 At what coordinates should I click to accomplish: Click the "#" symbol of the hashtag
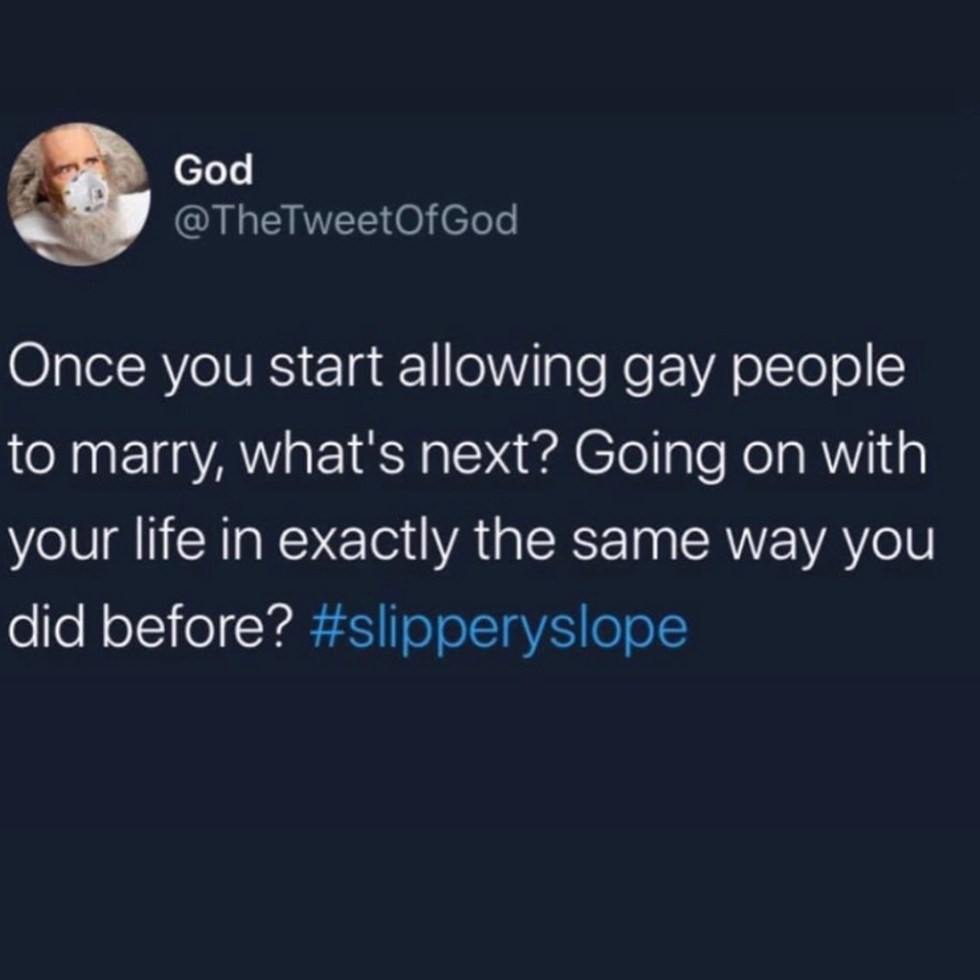[324, 627]
